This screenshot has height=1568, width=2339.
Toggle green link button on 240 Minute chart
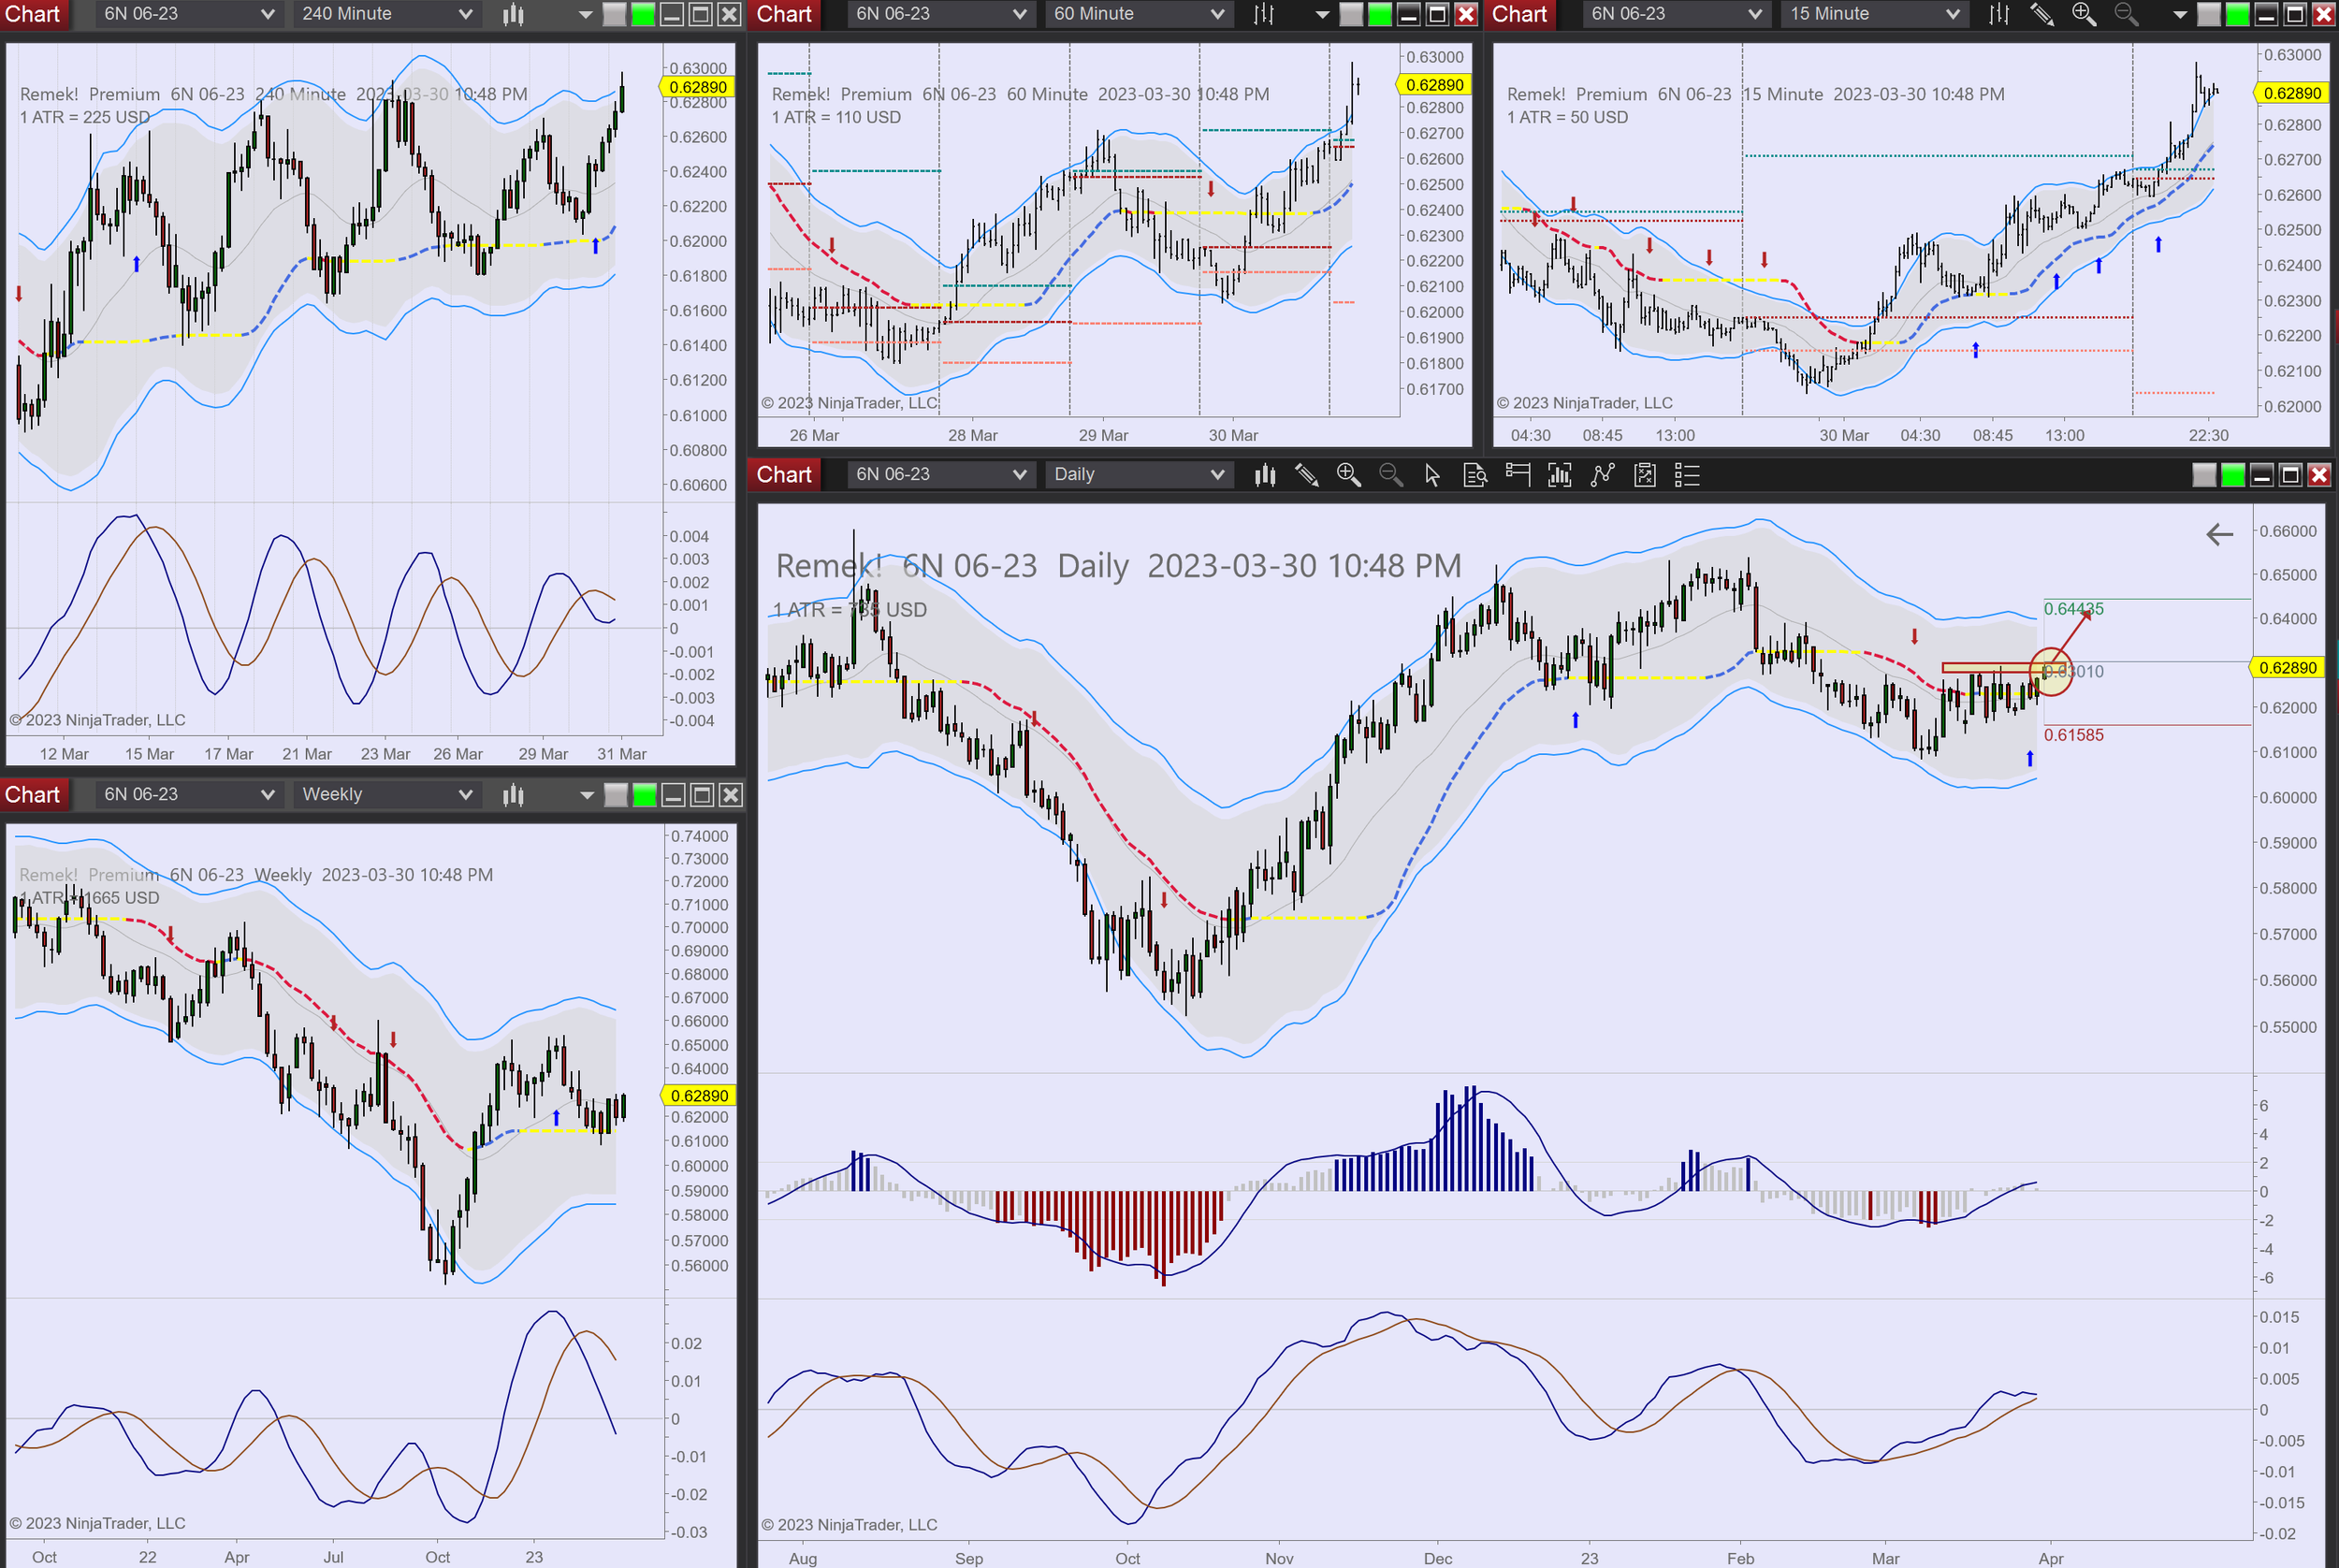(644, 14)
